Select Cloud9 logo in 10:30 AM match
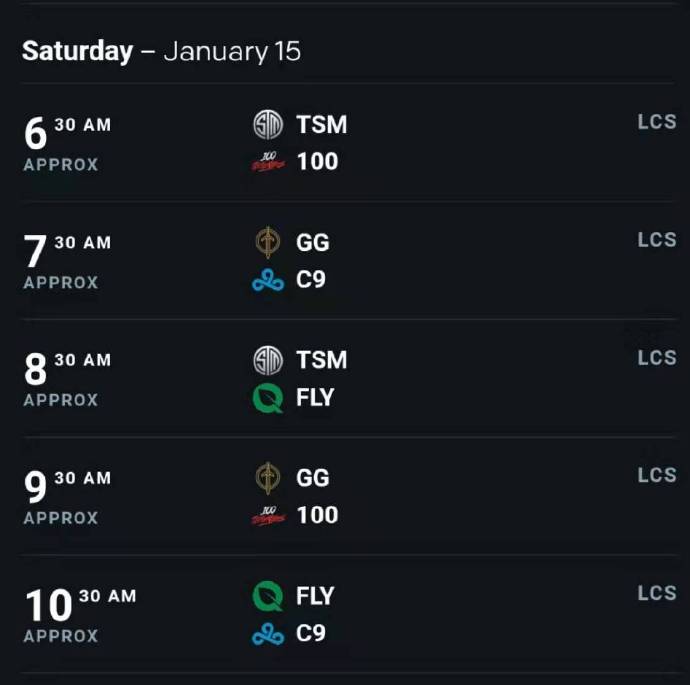Viewport: 690px width, 685px height. (268, 634)
